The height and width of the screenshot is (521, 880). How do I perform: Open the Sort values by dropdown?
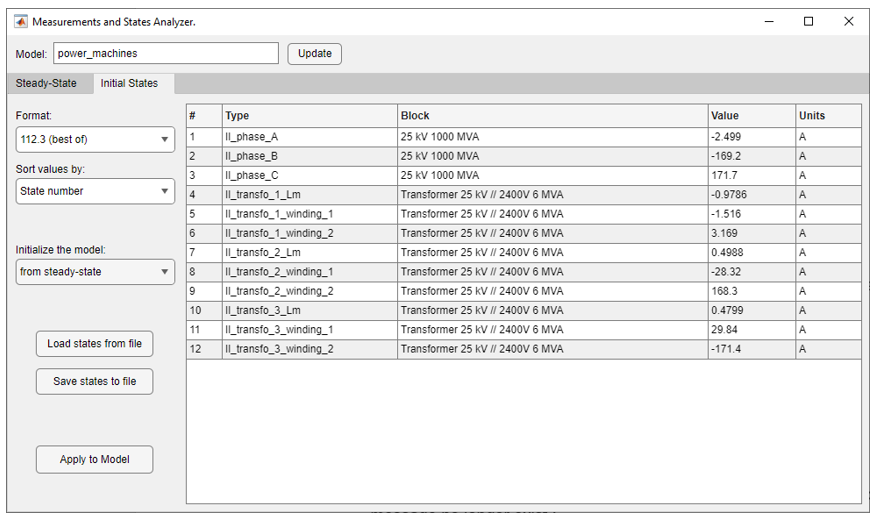point(95,191)
